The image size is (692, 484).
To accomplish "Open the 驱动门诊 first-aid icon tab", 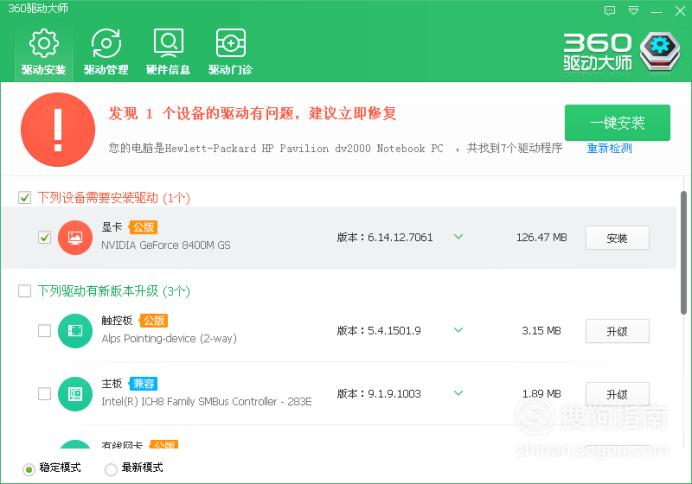I will point(230,52).
